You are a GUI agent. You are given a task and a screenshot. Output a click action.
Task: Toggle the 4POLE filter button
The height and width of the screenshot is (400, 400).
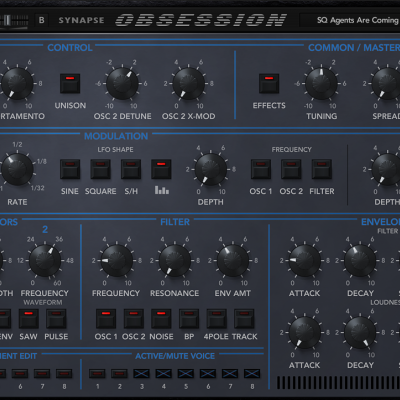pyautogui.click(x=217, y=319)
